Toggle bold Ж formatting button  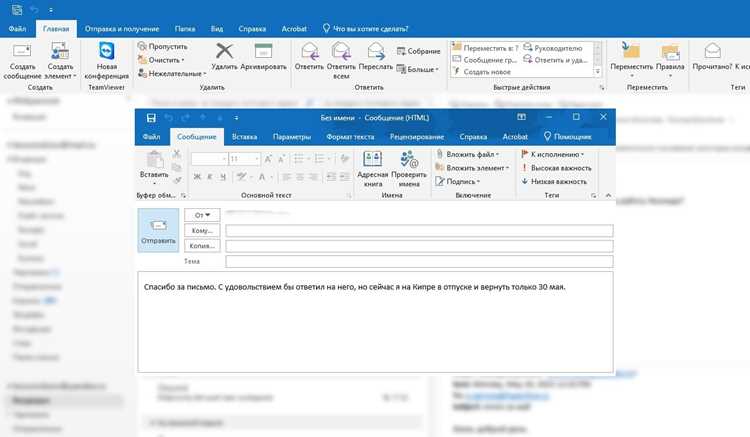[197, 177]
